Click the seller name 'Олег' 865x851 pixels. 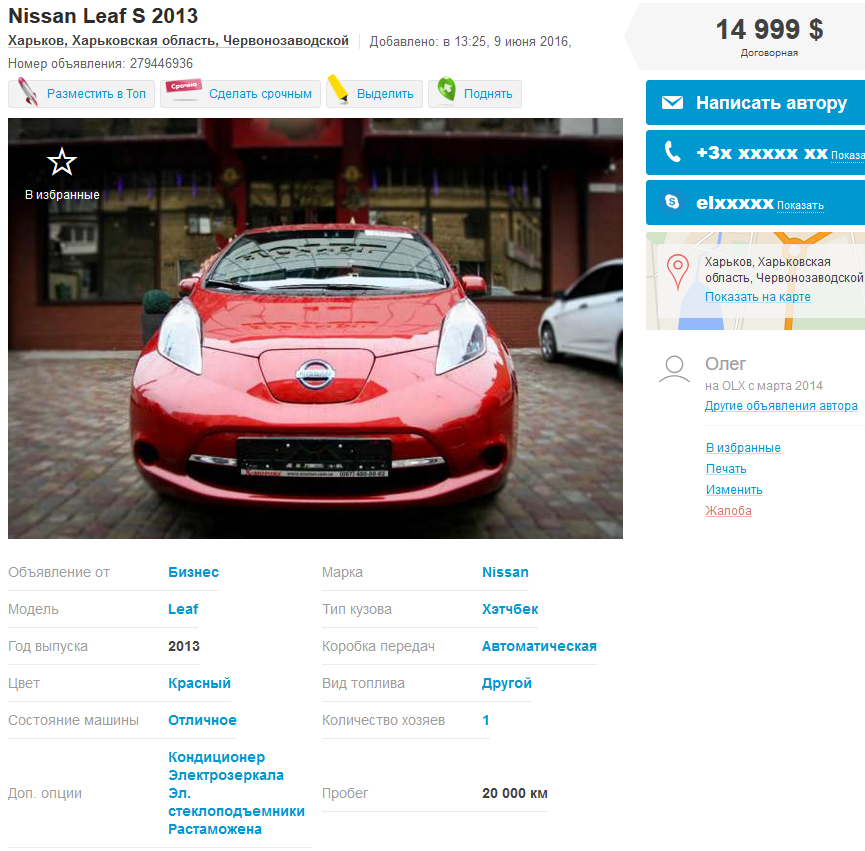tap(725, 364)
